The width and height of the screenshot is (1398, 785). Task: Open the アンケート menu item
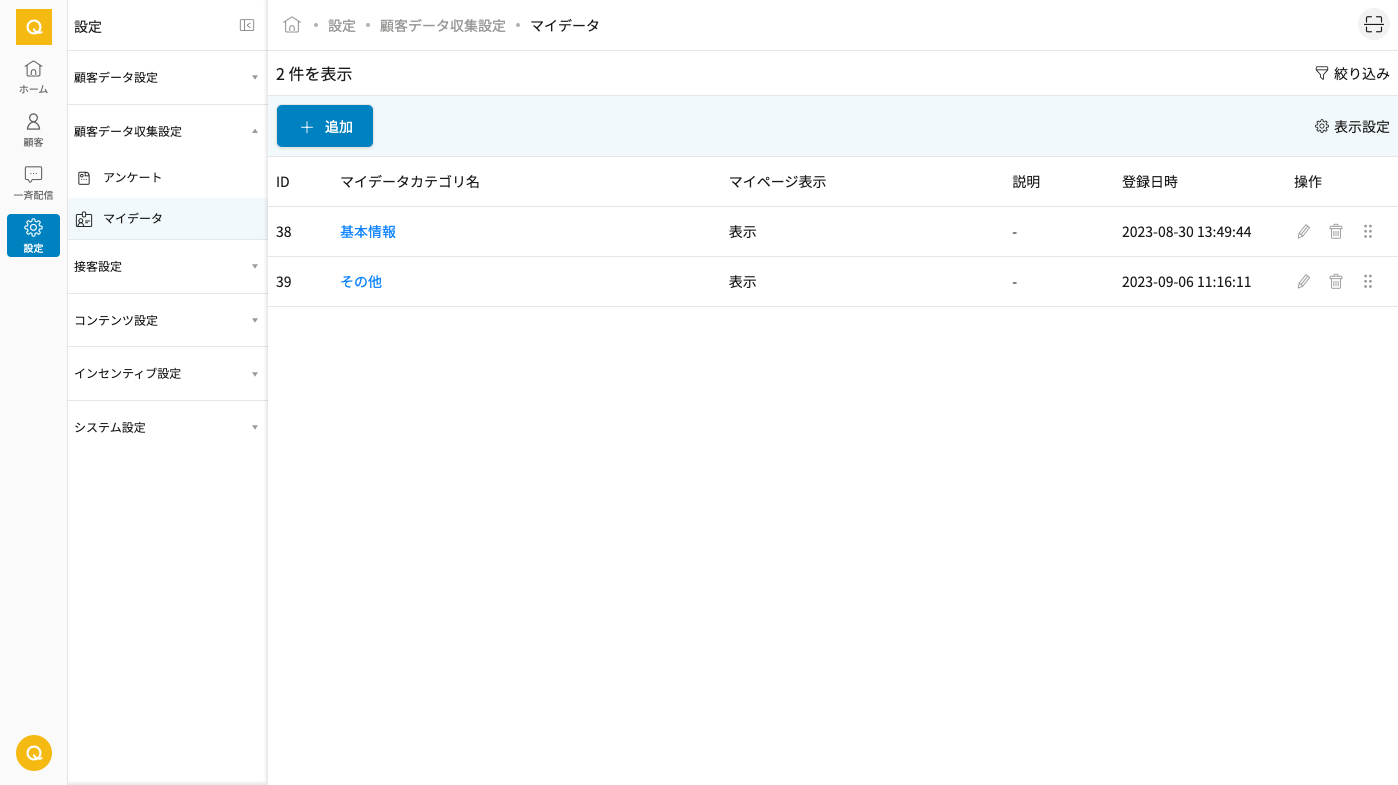click(132, 178)
